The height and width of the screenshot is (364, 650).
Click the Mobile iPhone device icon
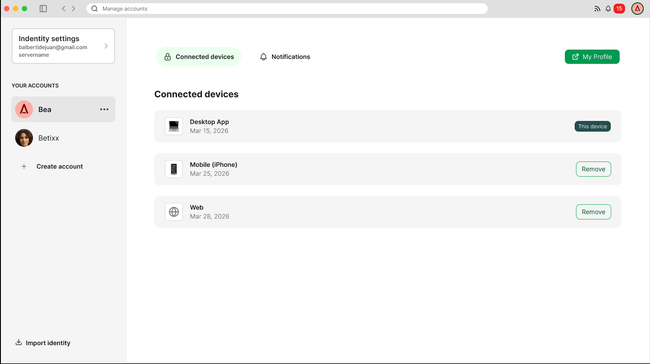point(174,169)
